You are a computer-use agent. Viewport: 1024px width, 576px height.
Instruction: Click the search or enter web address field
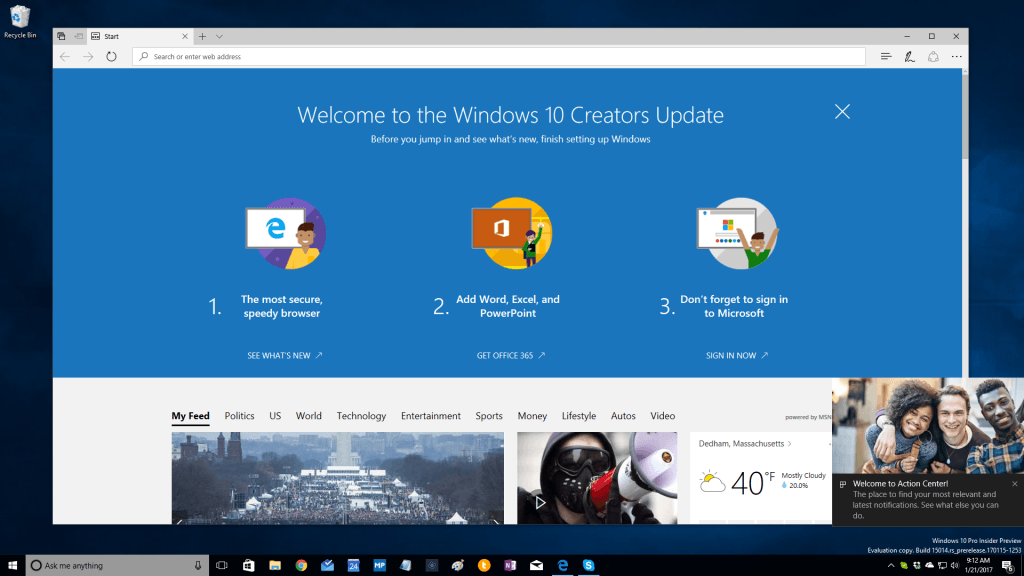pos(500,57)
